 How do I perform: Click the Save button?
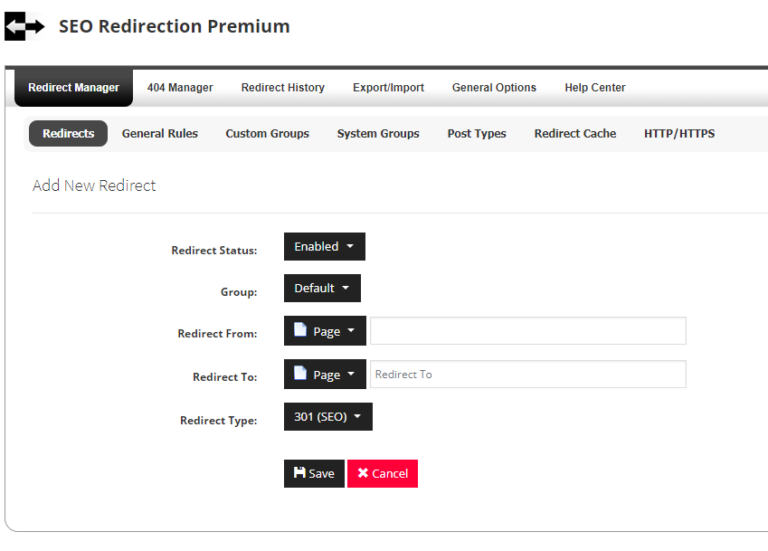(x=314, y=473)
